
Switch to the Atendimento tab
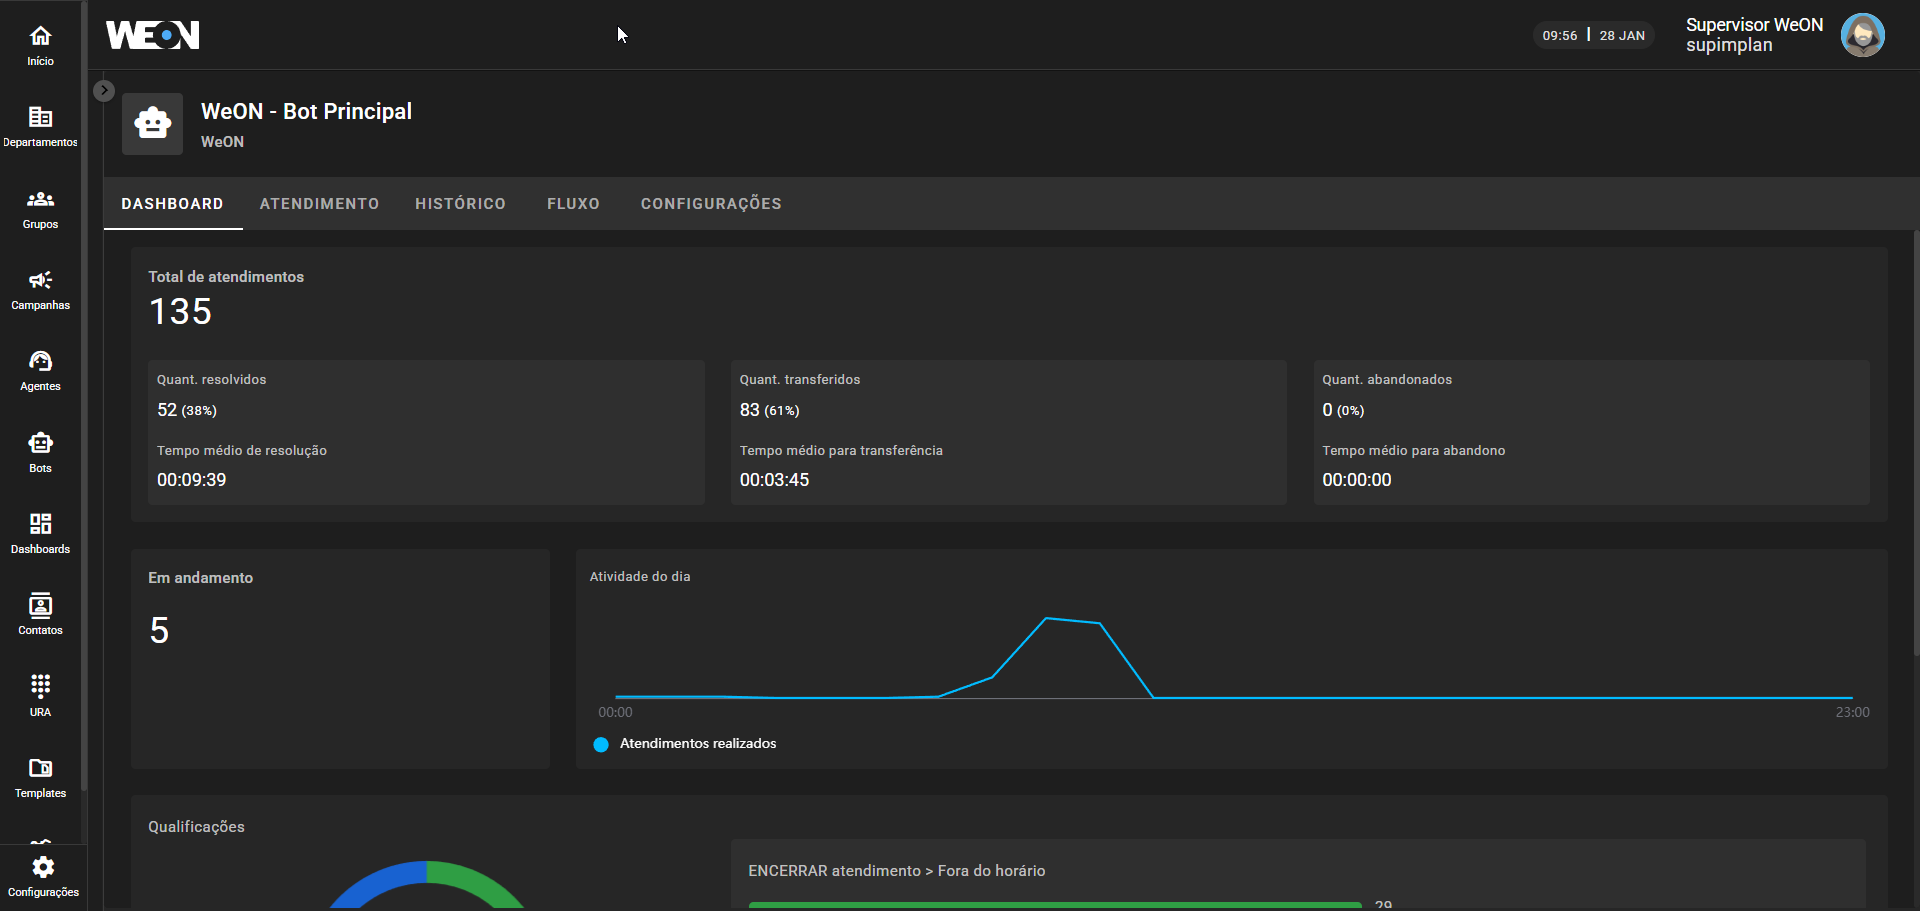click(x=319, y=204)
